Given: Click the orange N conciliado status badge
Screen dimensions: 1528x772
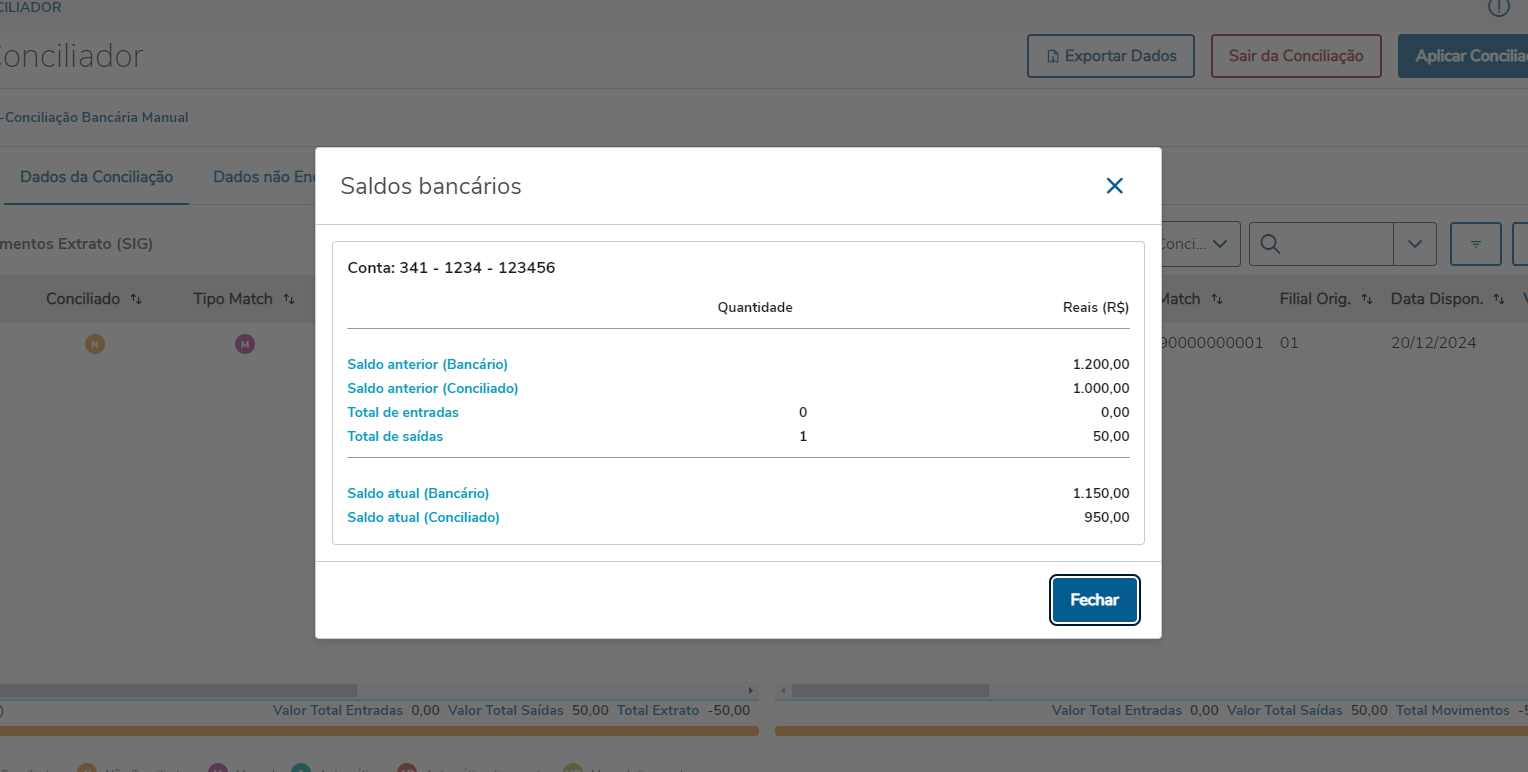Looking at the screenshot, I should coord(94,344).
